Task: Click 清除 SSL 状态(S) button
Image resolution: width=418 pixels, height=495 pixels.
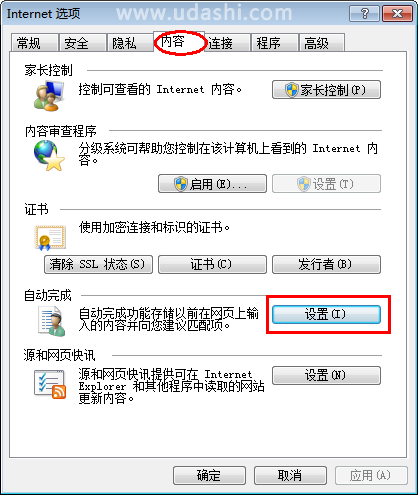Action: 98,264
